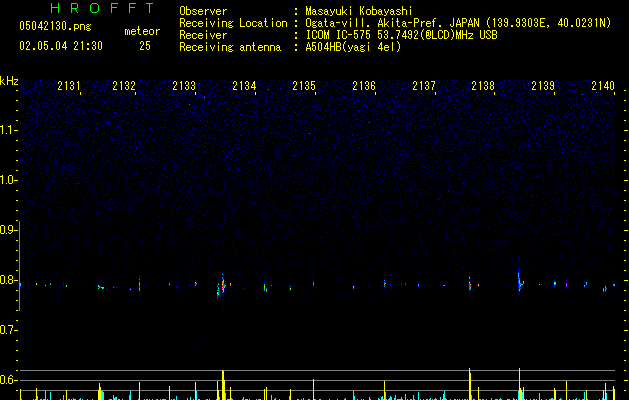
Task: Click time marker 2136
Action: 363,85
